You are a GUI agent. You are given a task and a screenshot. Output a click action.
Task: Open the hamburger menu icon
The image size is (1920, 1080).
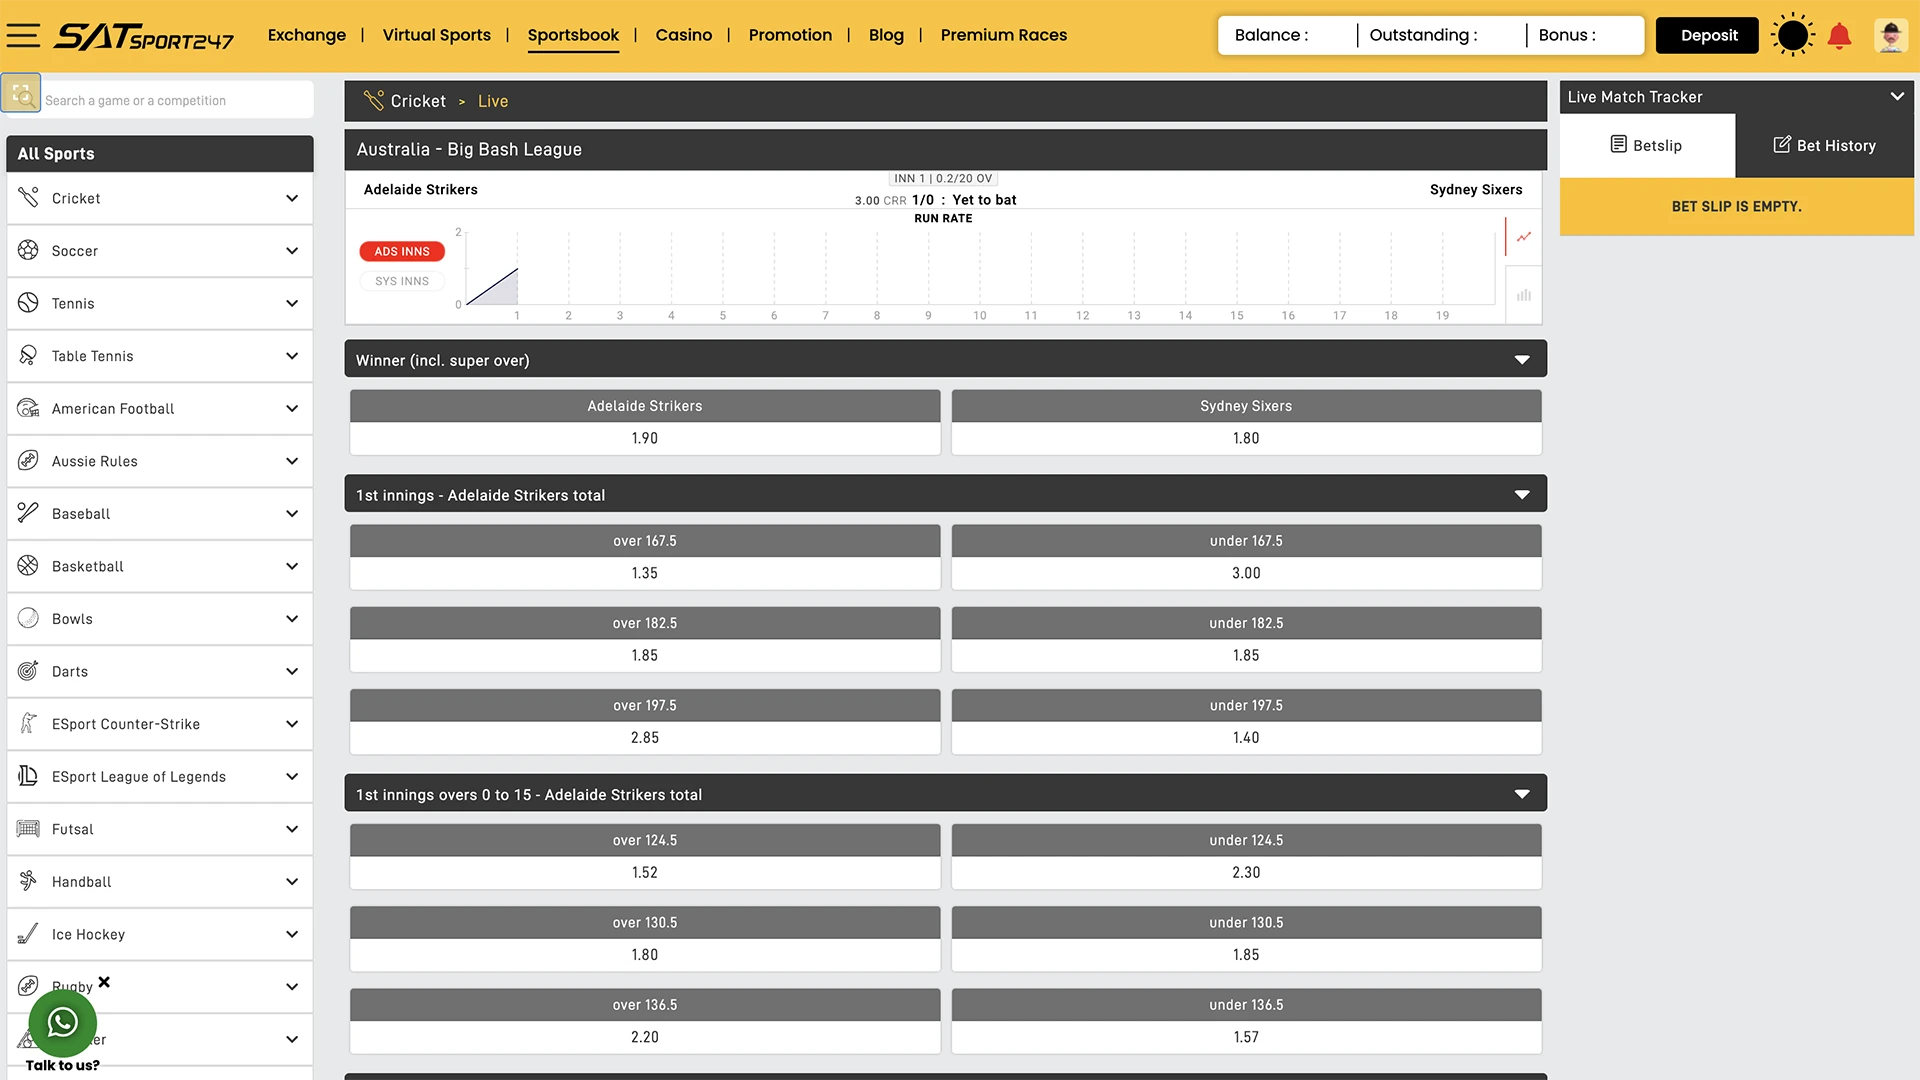[x=23, y=36]
